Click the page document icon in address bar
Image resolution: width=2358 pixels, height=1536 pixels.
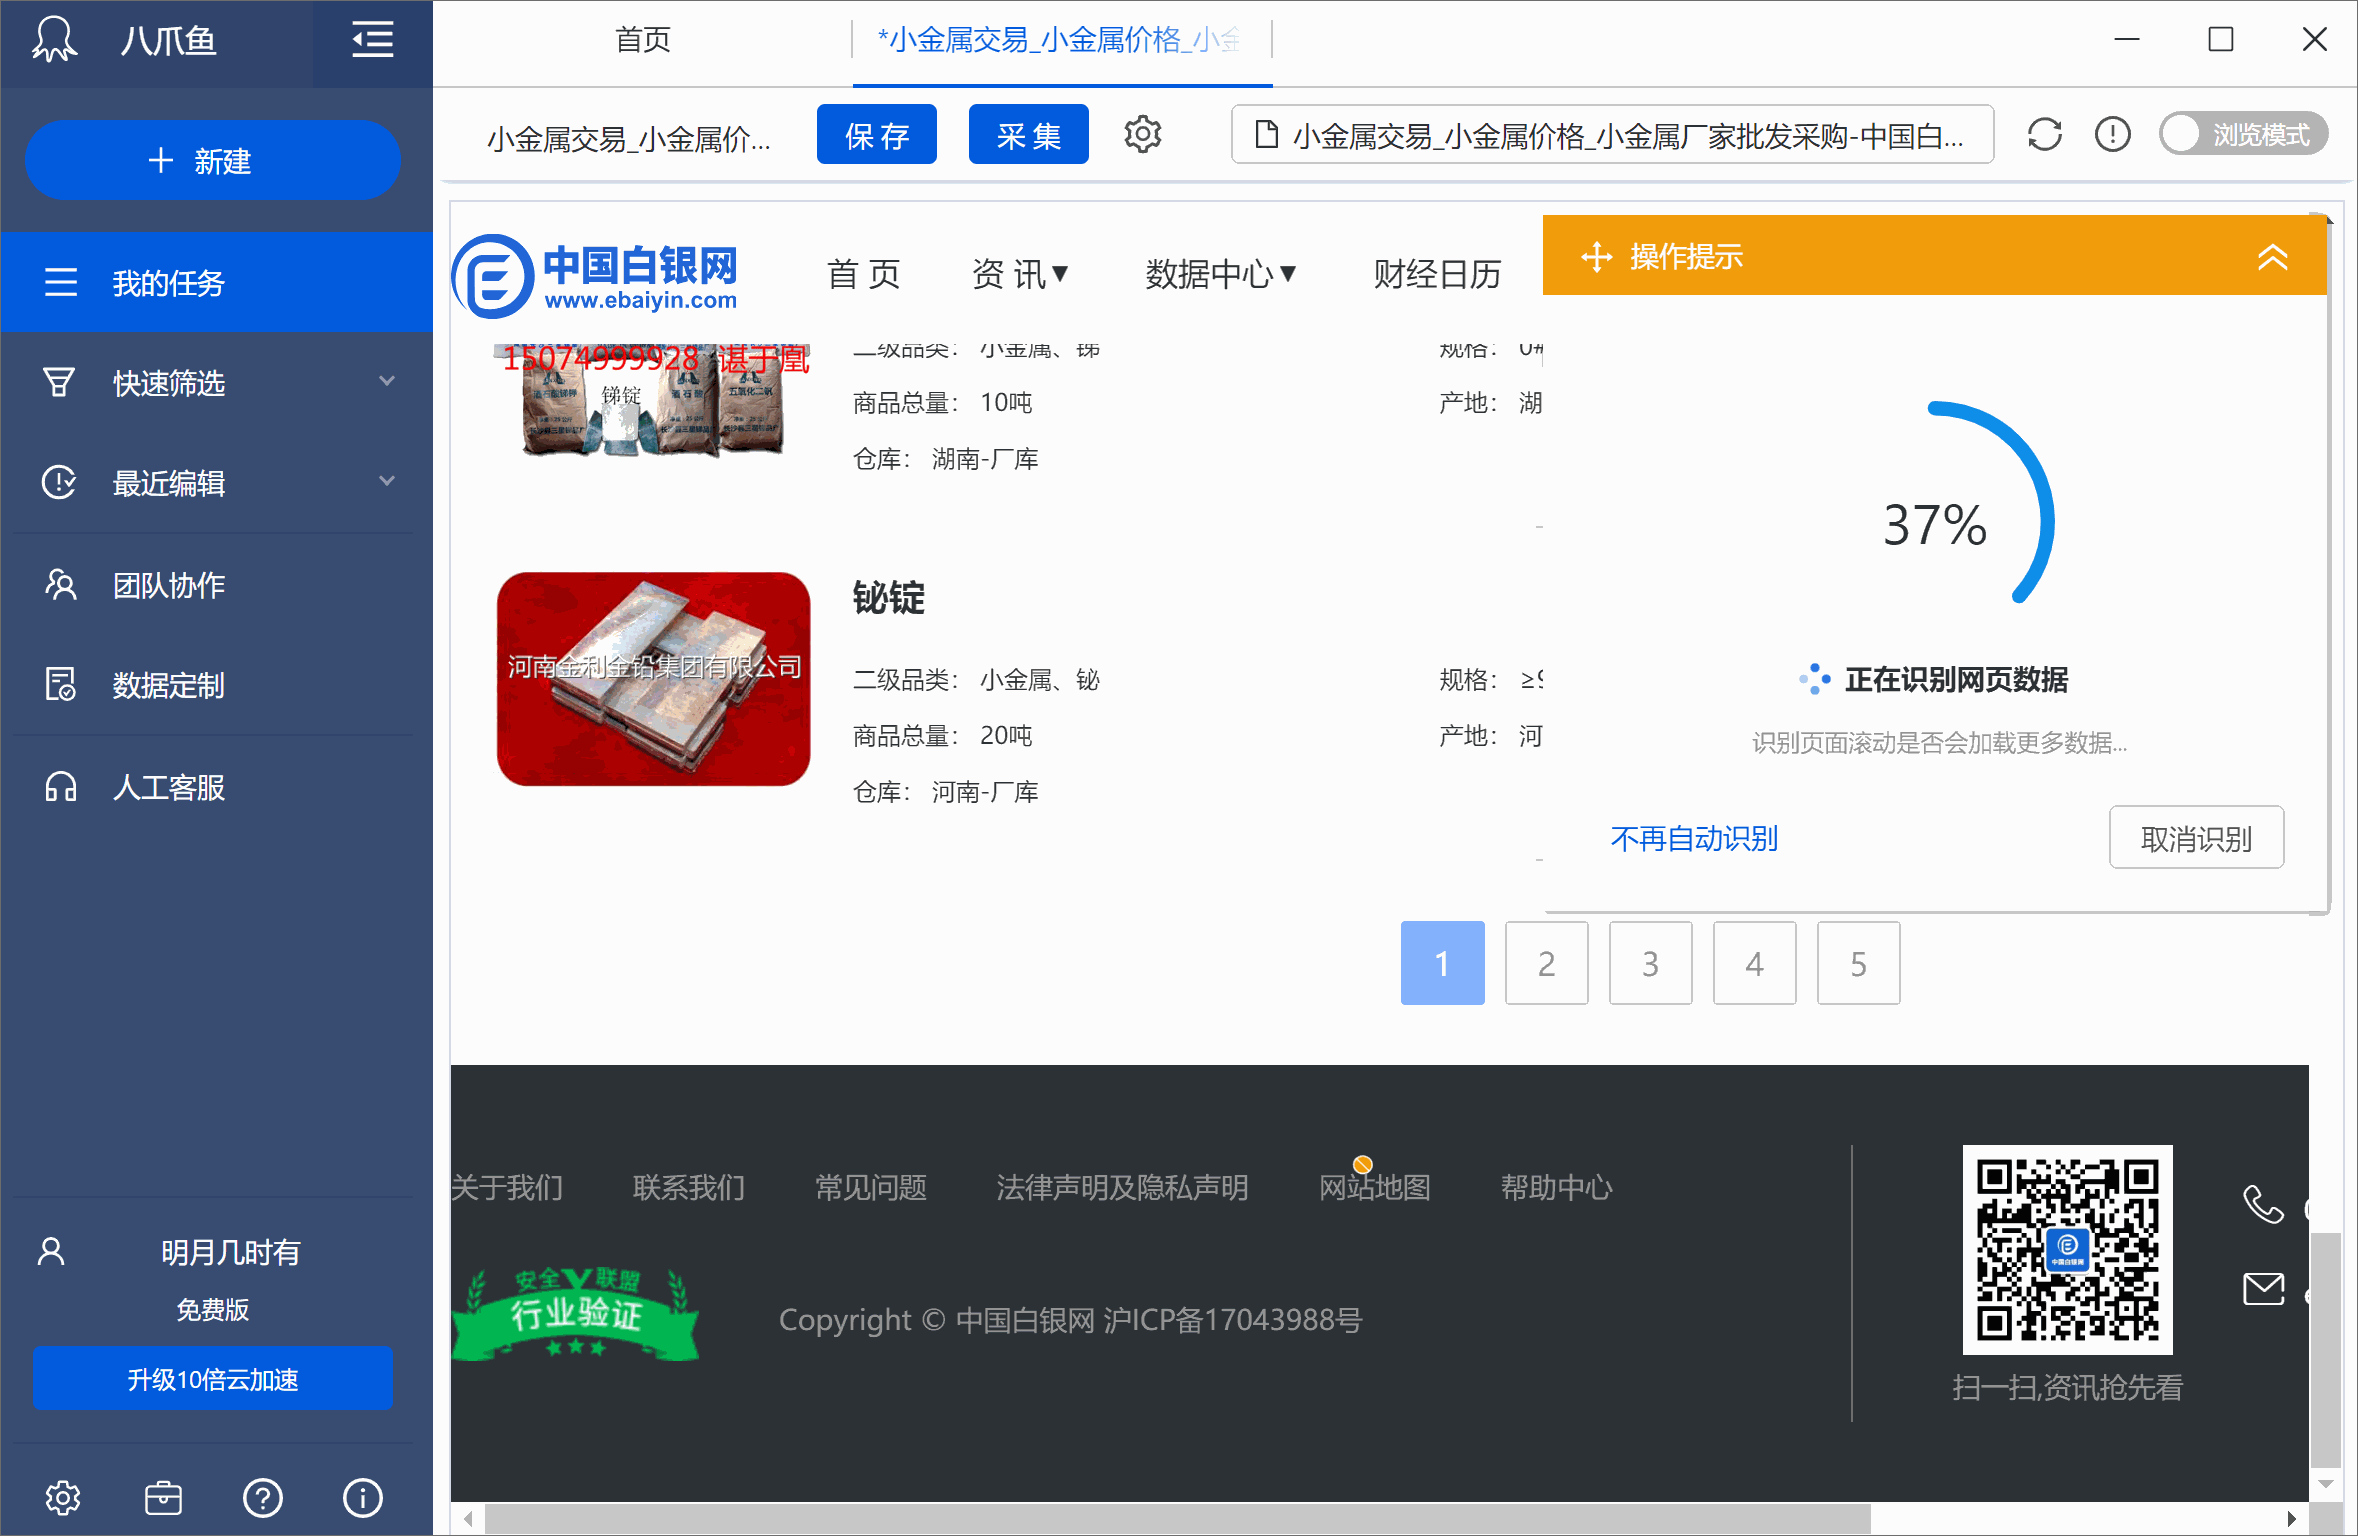point(1266,134)
